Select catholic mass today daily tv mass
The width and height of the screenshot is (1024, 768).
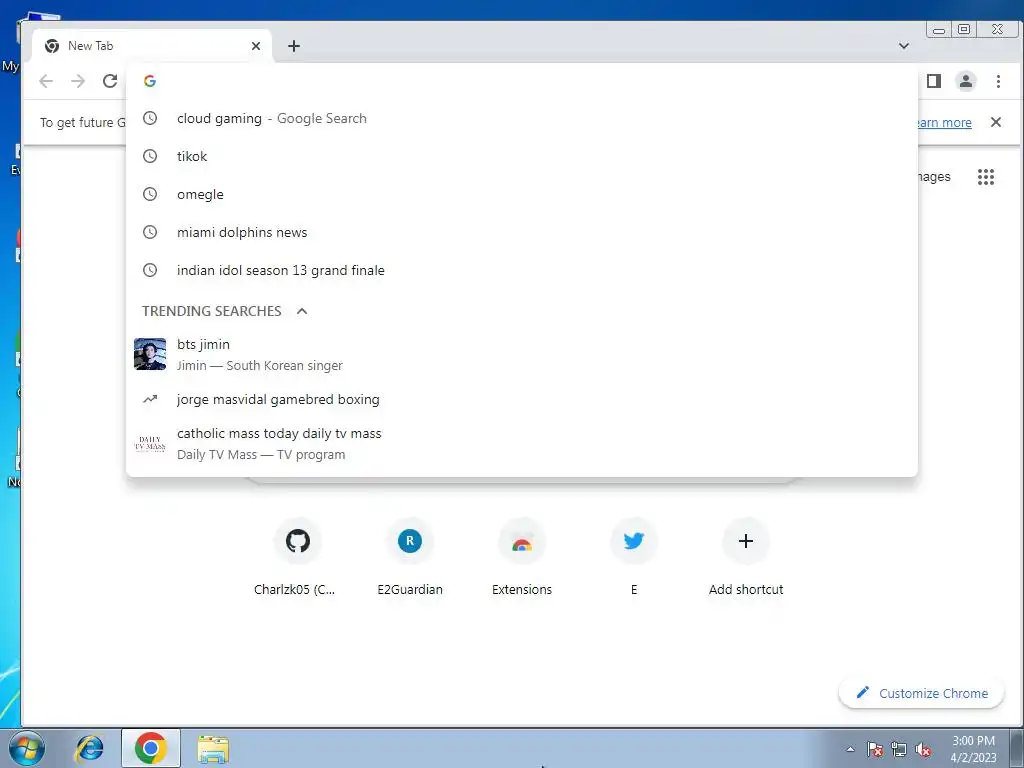(522, 443)
